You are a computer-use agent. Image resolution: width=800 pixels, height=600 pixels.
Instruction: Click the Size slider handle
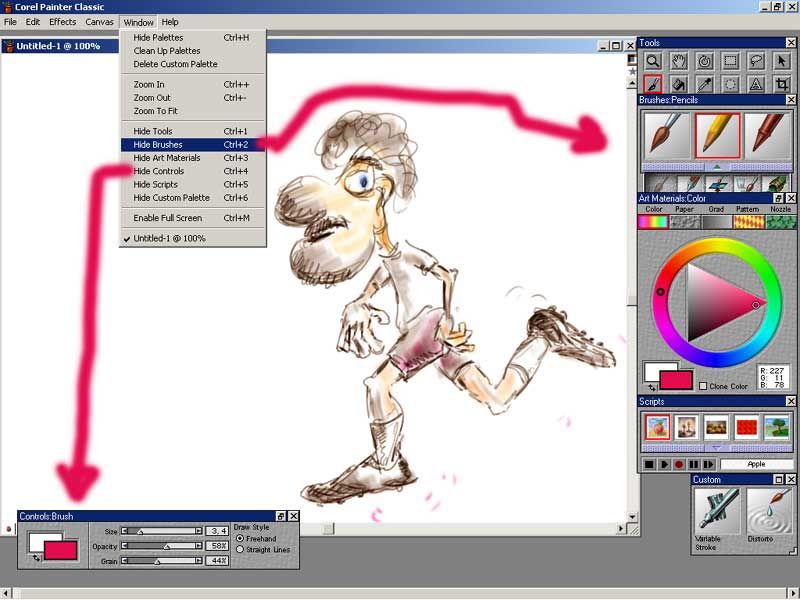[x=141, y=532]
